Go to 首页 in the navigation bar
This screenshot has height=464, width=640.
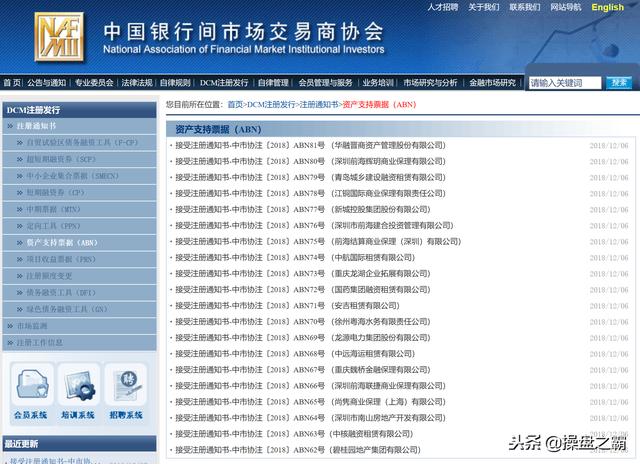[x=12, y=82]
